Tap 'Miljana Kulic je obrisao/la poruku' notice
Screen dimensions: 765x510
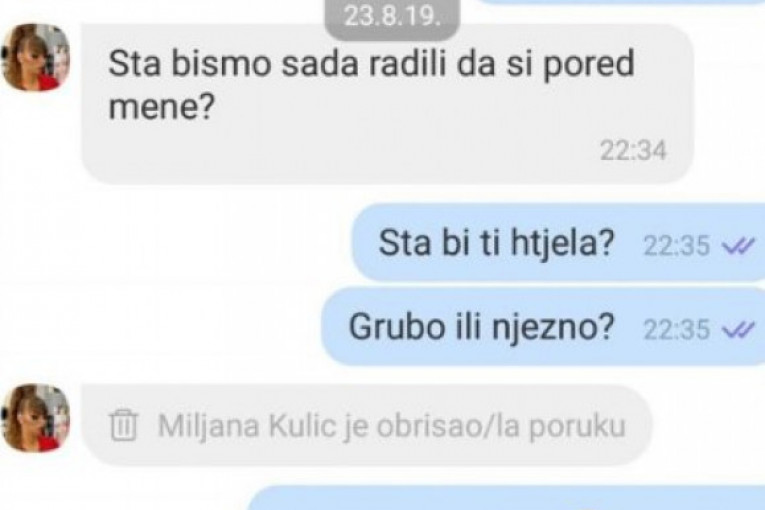(x=367, y=426)
